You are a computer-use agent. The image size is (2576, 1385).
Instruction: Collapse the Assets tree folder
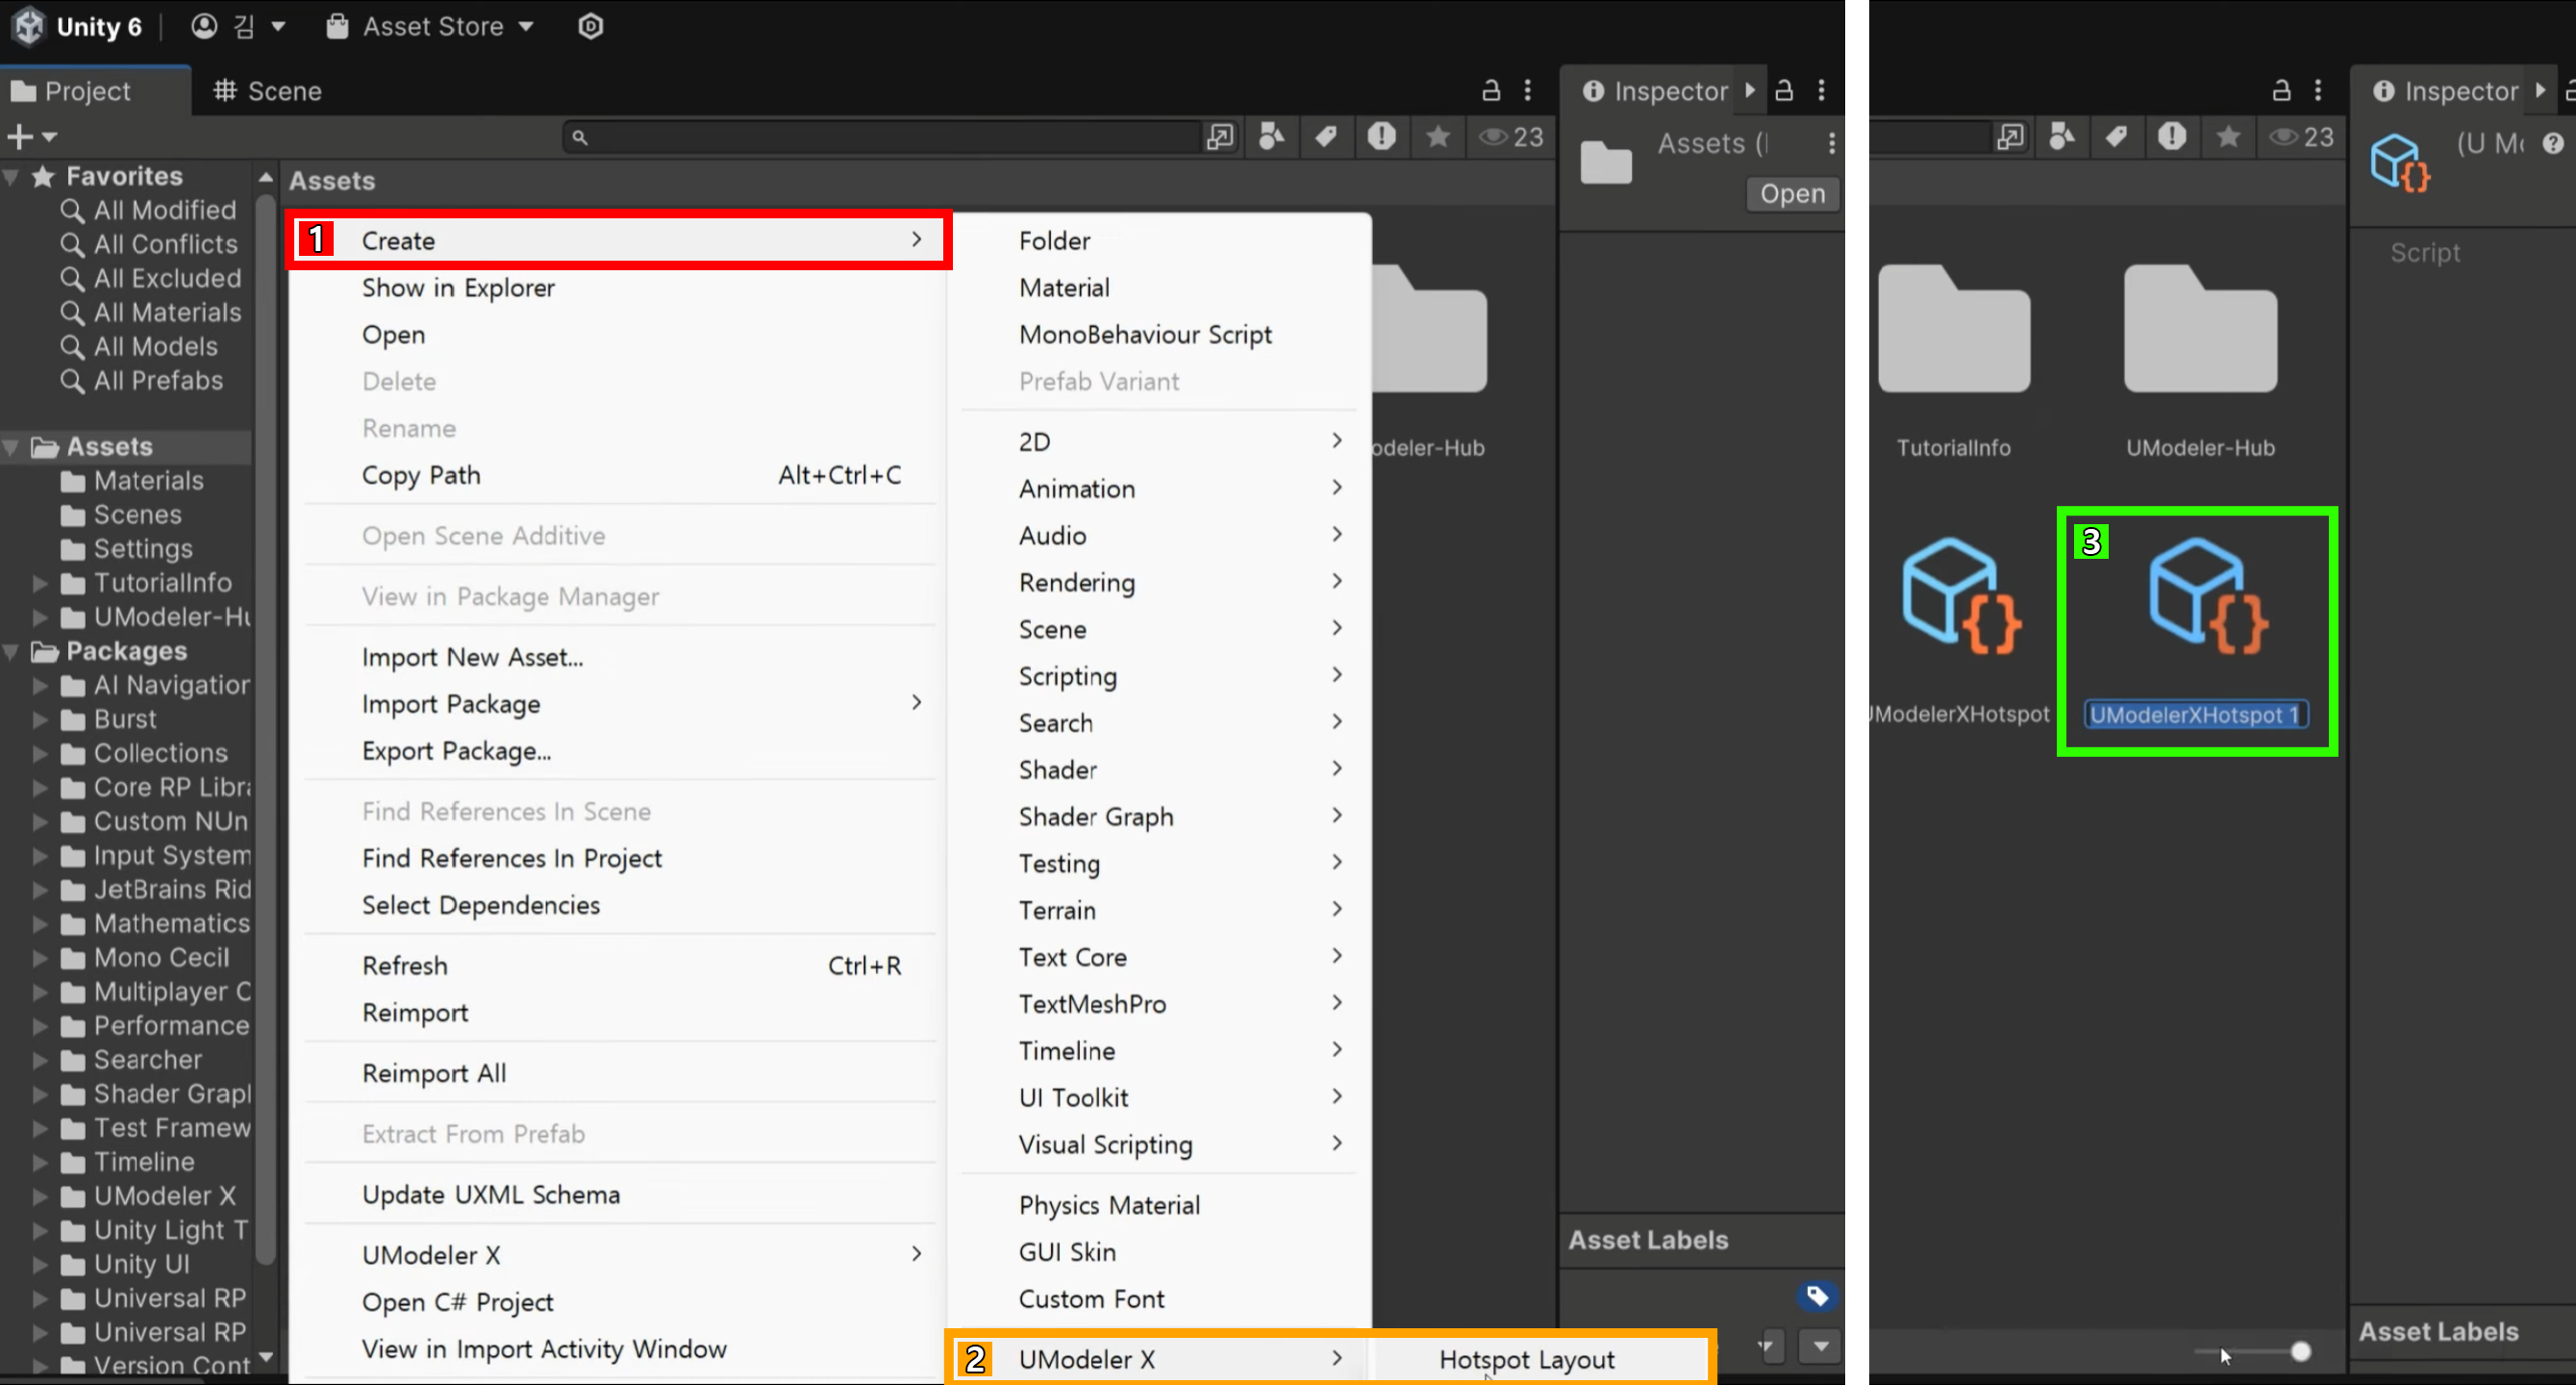[x=11, y=447]
